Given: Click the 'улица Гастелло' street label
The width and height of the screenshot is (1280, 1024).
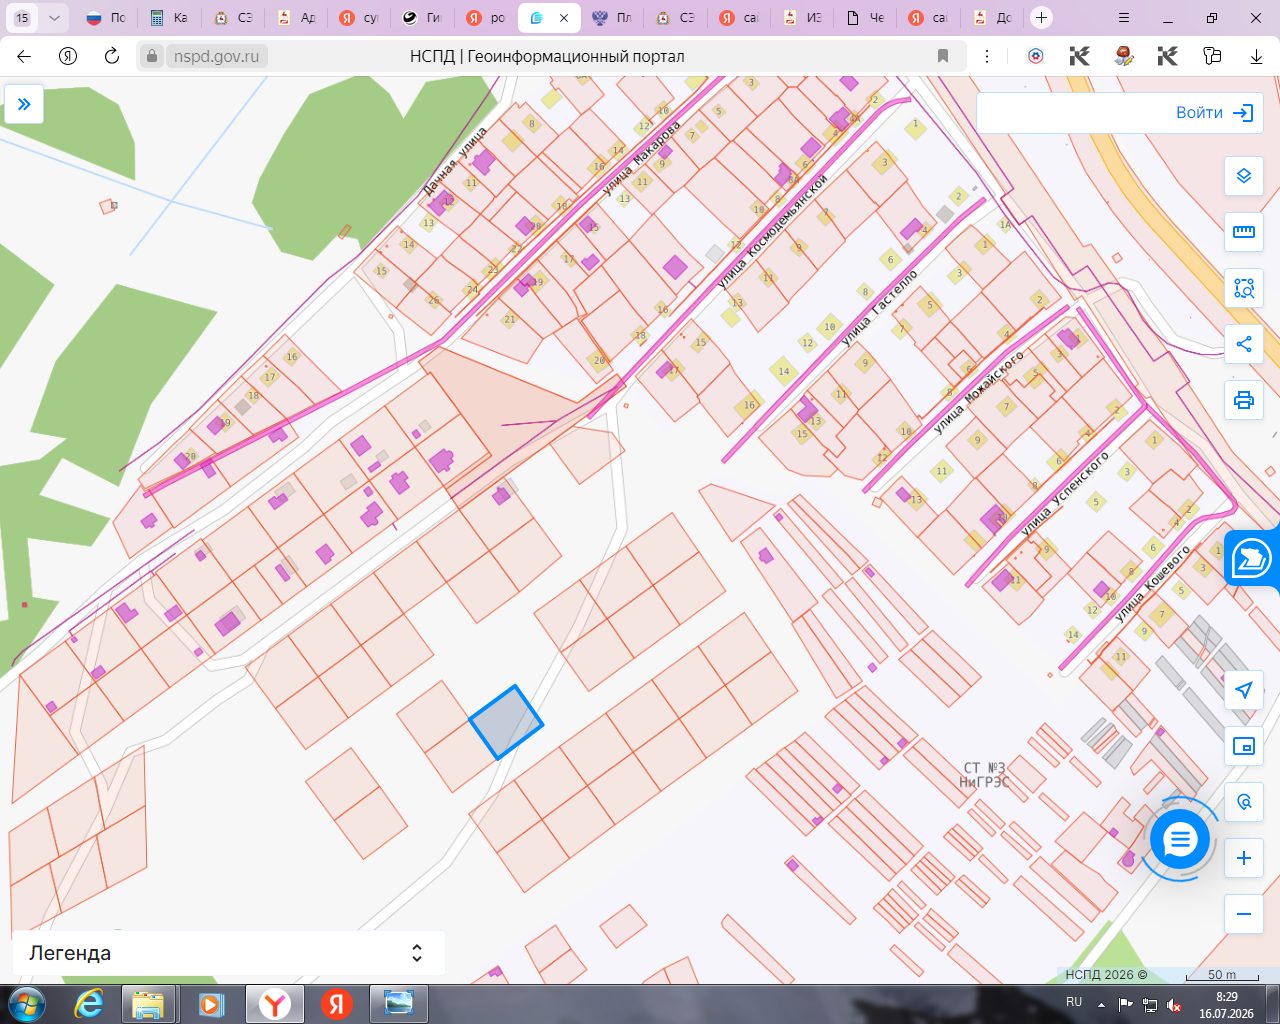Looking at the screenshot, I should (x=880, y=307).
